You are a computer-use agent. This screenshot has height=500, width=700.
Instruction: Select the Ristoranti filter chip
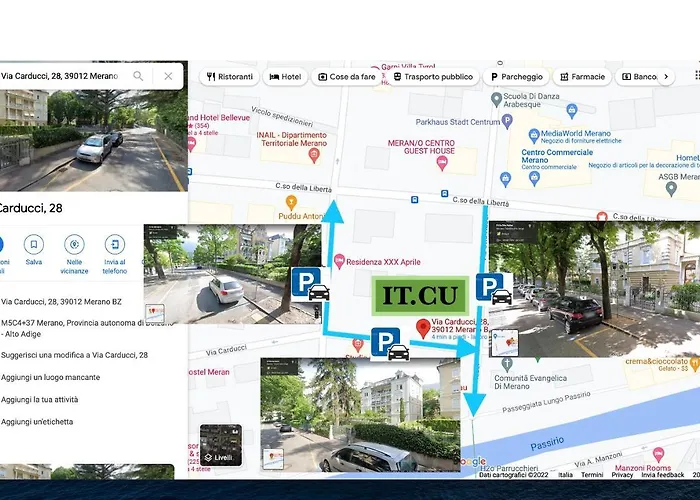228,76
